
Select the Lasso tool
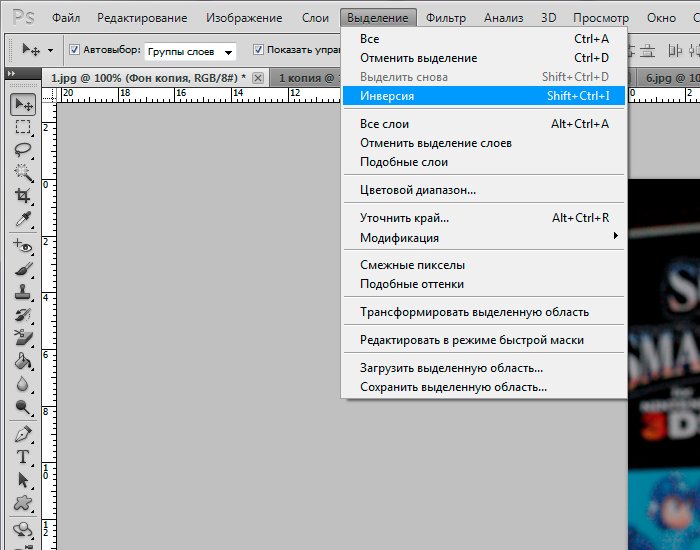pos(22,150)
